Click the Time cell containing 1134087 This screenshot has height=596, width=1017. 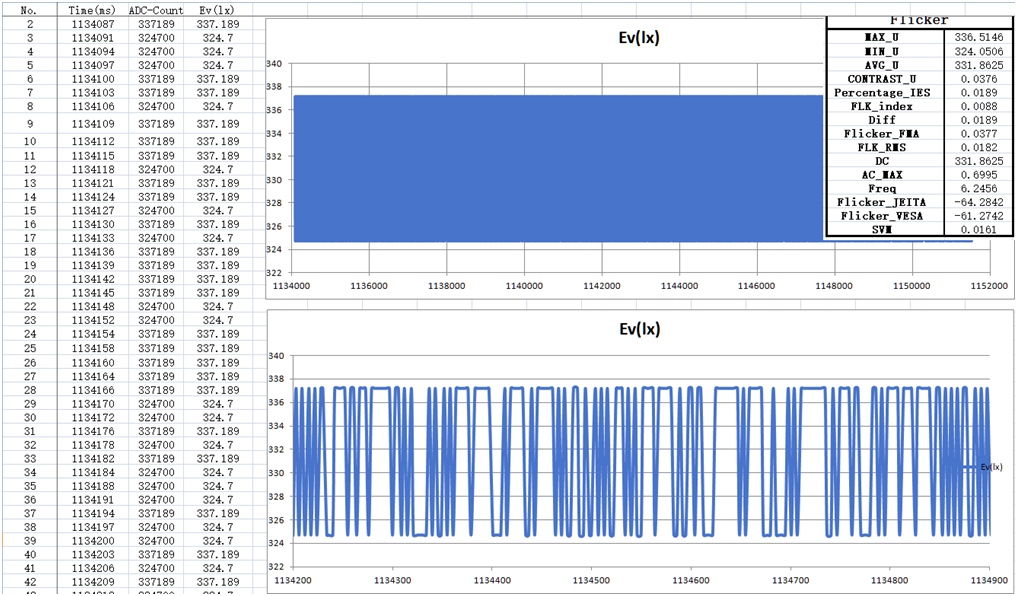tap(92, 23)
